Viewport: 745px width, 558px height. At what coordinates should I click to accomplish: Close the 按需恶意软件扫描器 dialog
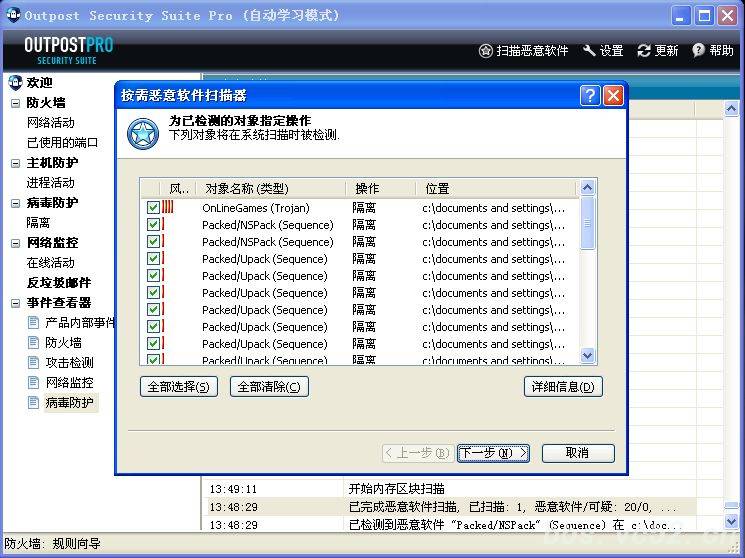point(613,96)
